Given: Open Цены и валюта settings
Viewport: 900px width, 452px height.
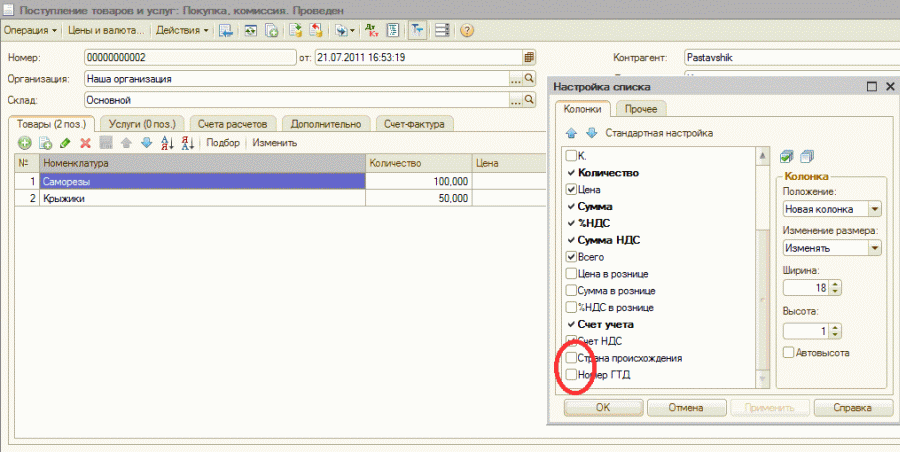Looking at the screenshot, I should point(106,30).
